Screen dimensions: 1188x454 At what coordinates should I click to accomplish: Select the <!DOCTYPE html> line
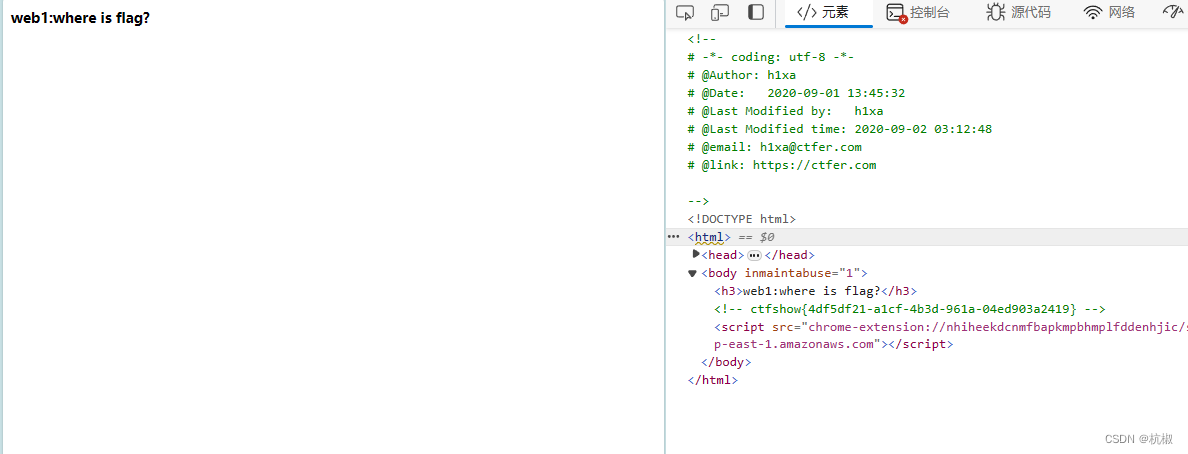tap(742, 219)
